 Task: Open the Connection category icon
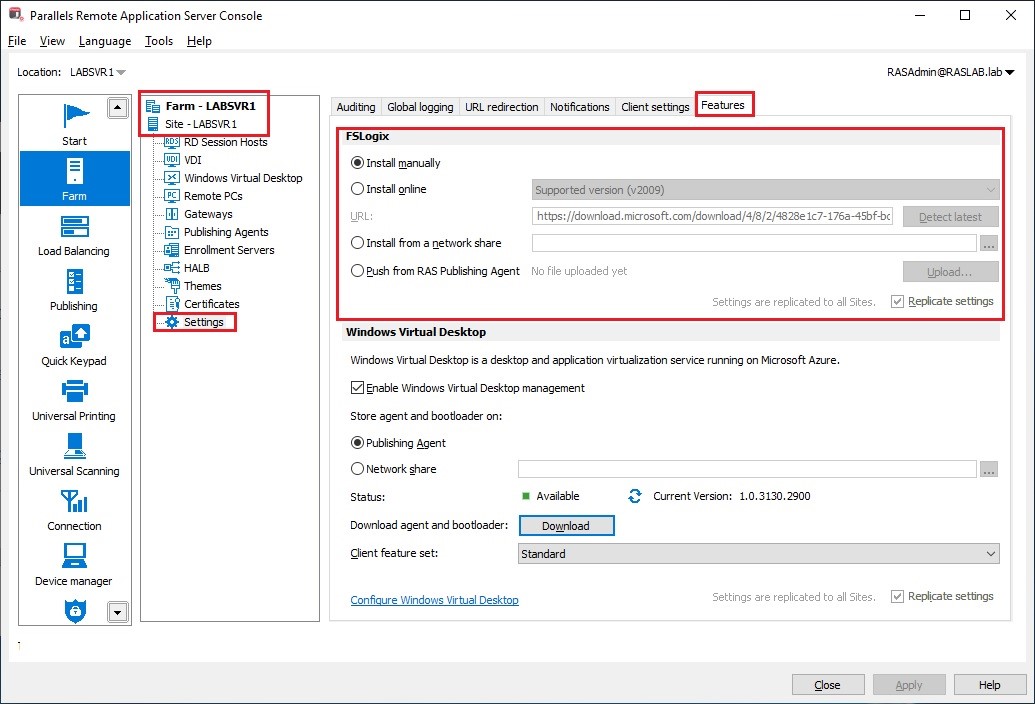75,501
